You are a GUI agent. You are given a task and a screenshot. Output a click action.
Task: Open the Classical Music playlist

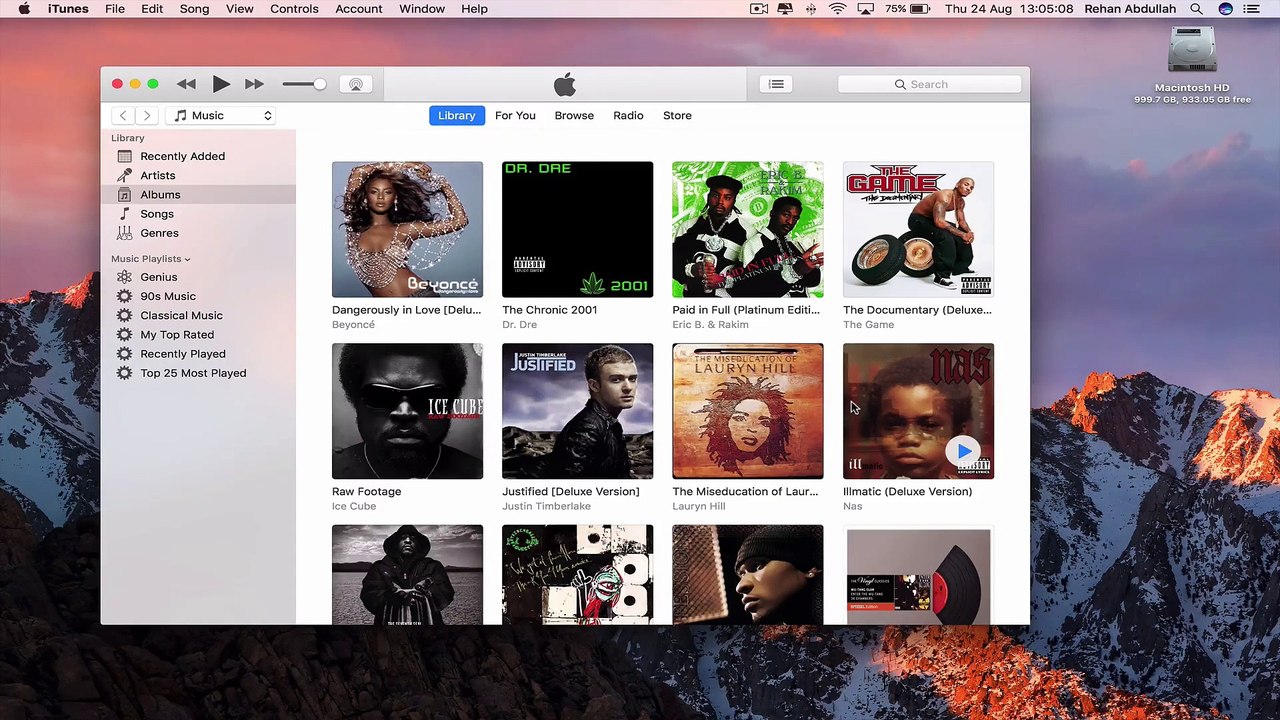click(198, 315)
